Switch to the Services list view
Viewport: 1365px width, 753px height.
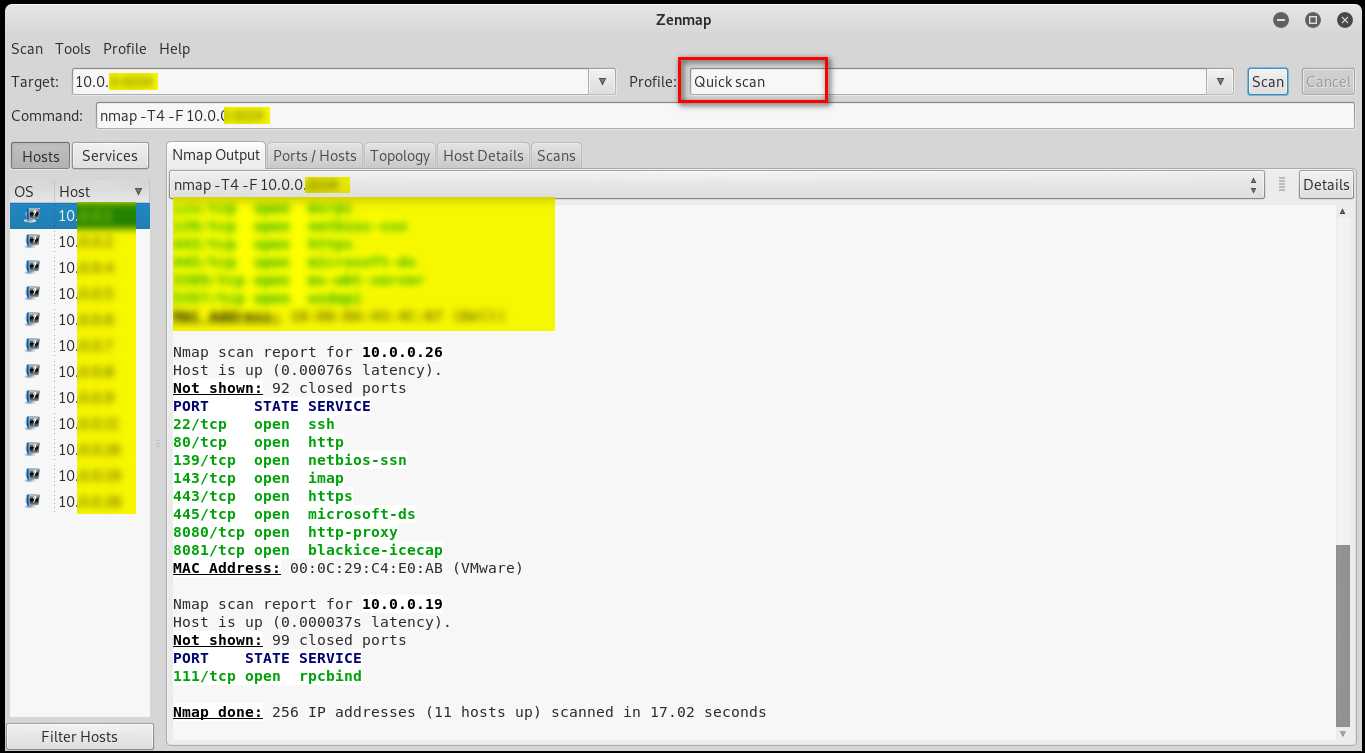(110, 156)
